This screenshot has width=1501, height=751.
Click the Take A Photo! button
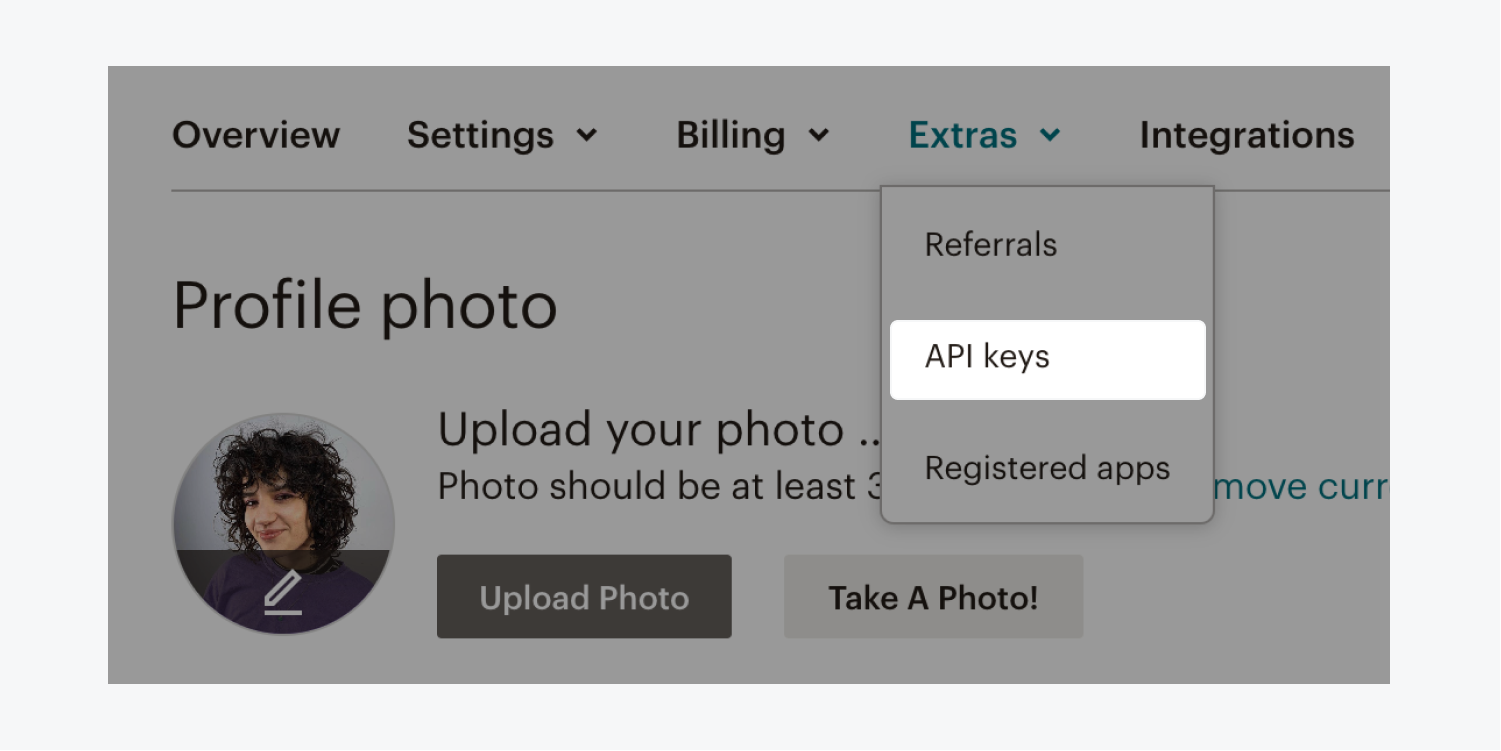click(x=933, y=597)
